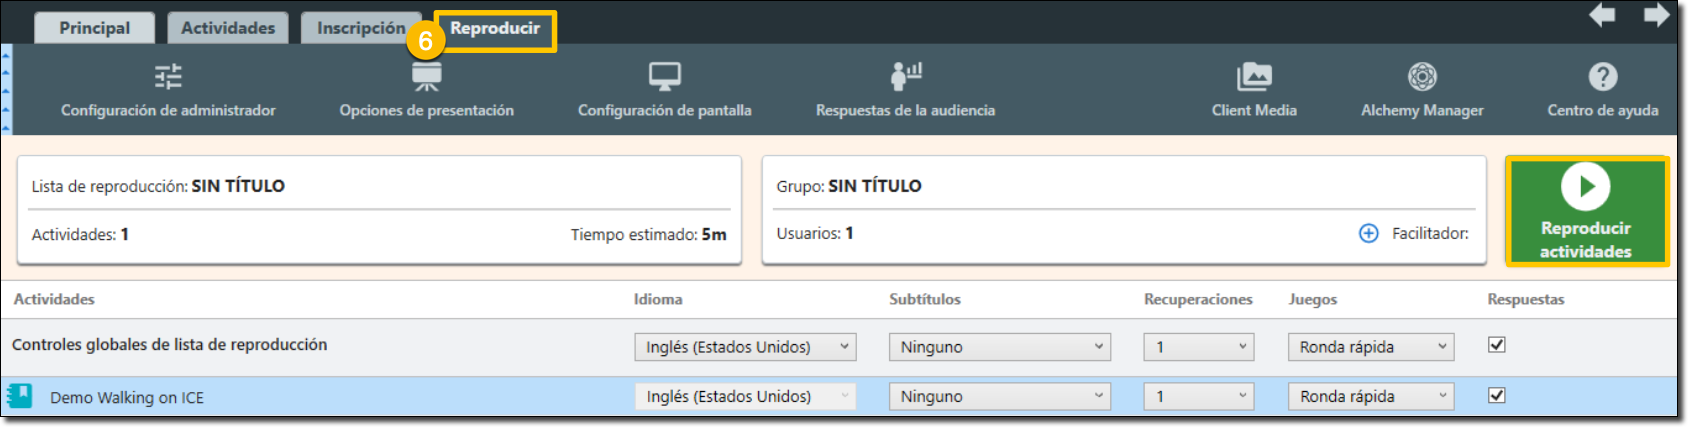Open global Recuperaciones dropdown
This screenshot has width=1688, height=427.
[x=1198, y=347]
